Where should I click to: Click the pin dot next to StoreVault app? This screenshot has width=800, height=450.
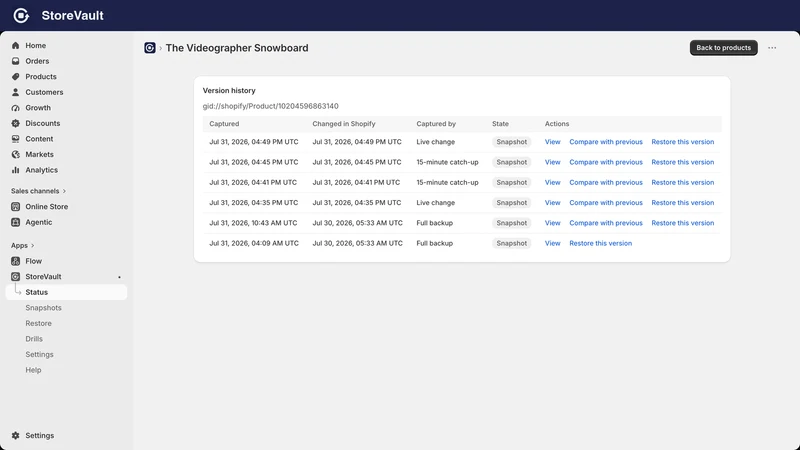click(119, 277)
